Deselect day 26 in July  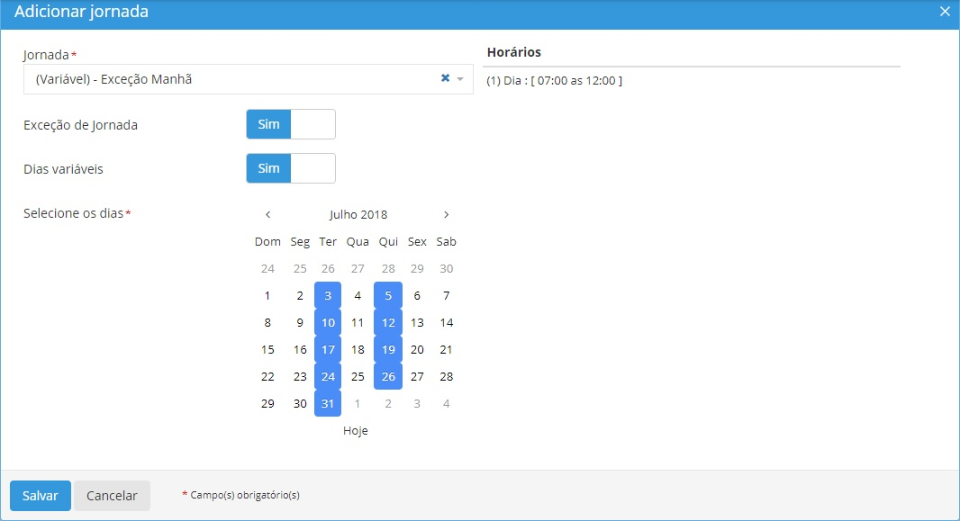[388, 377]
